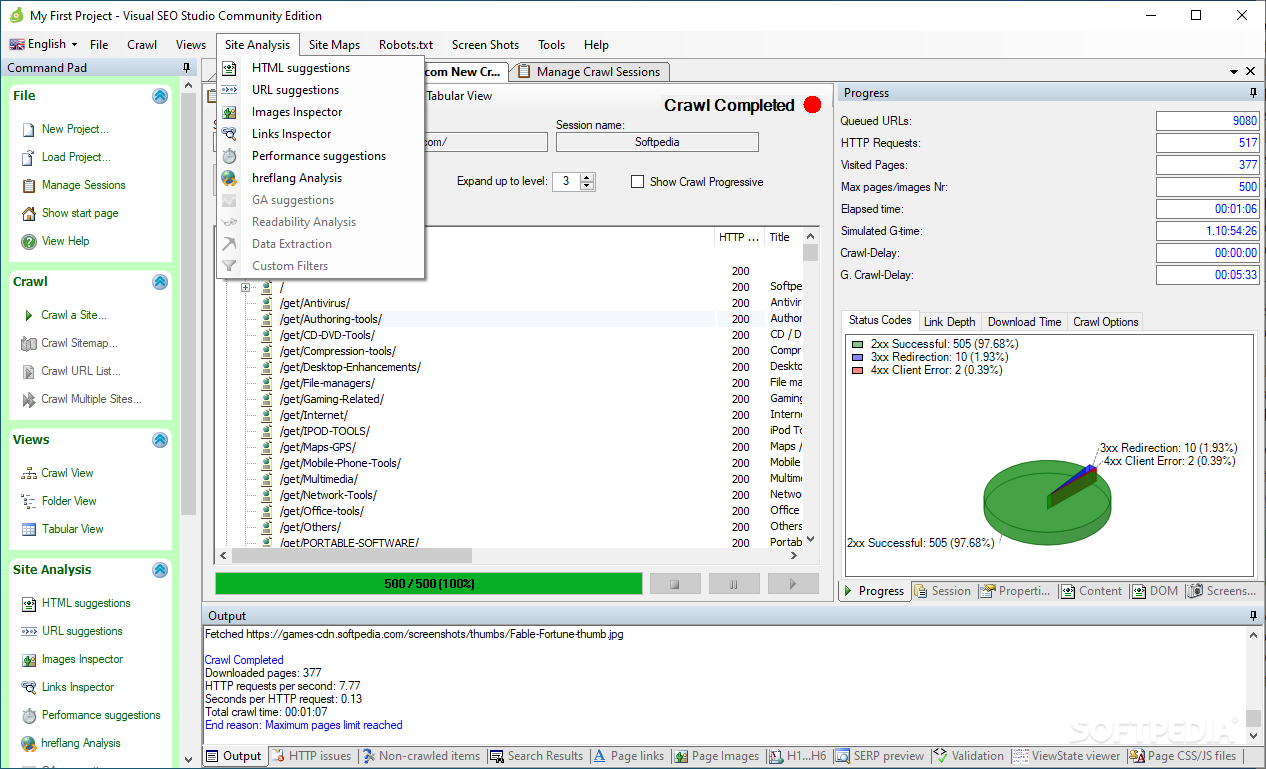The height and width of the screenshot is (769, 1266).
Task: Select /get/Antivirus/ row in crawl tree
Action: pos(315,303)
